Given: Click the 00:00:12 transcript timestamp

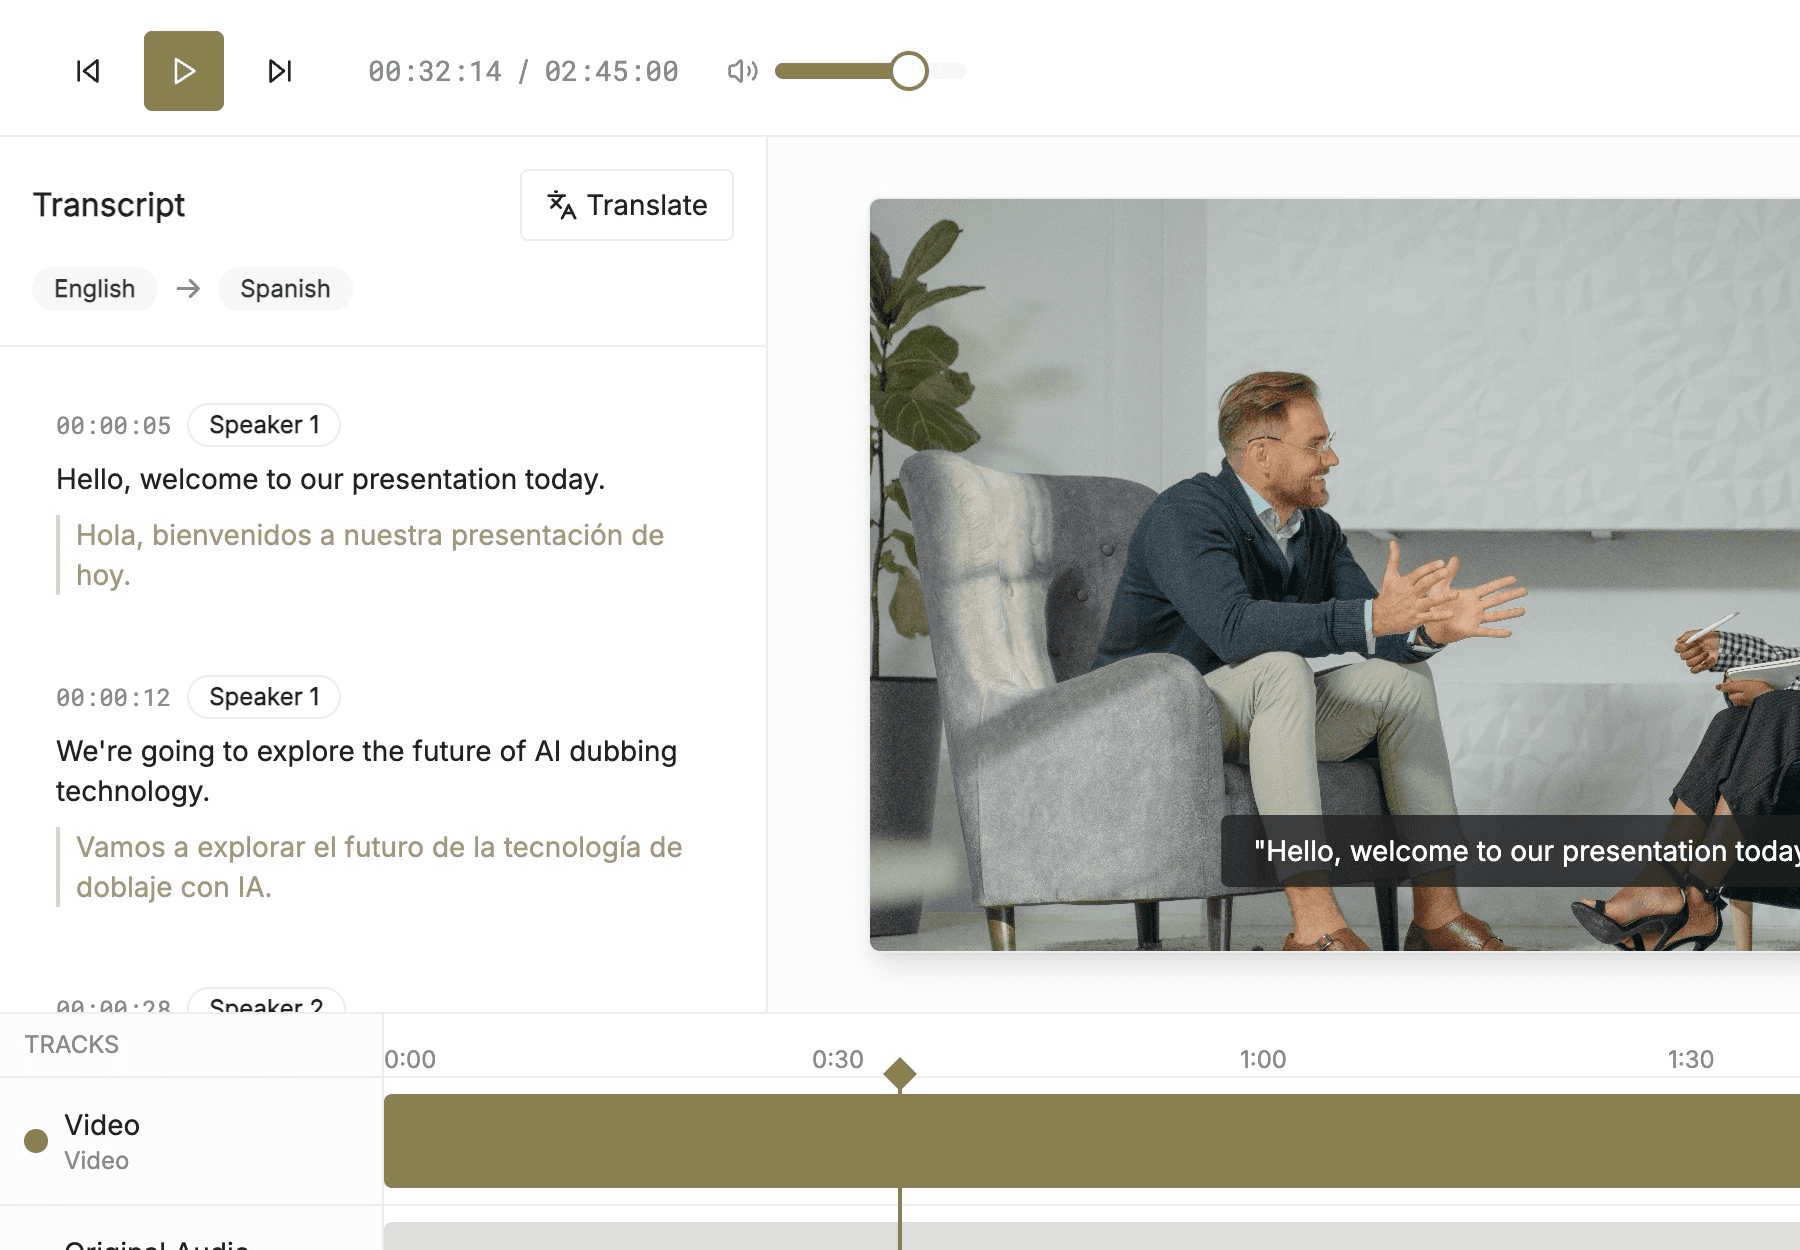Looking at the screenshot, I should tap(113, 698).
